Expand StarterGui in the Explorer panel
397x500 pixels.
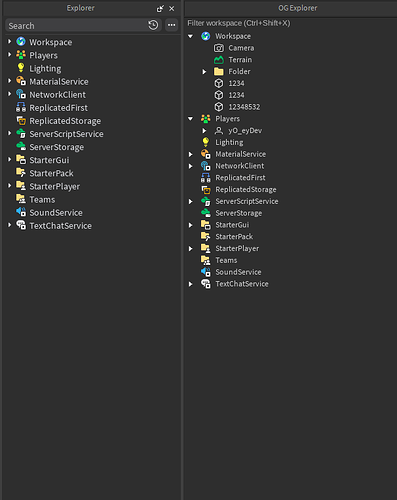point(9,160)
